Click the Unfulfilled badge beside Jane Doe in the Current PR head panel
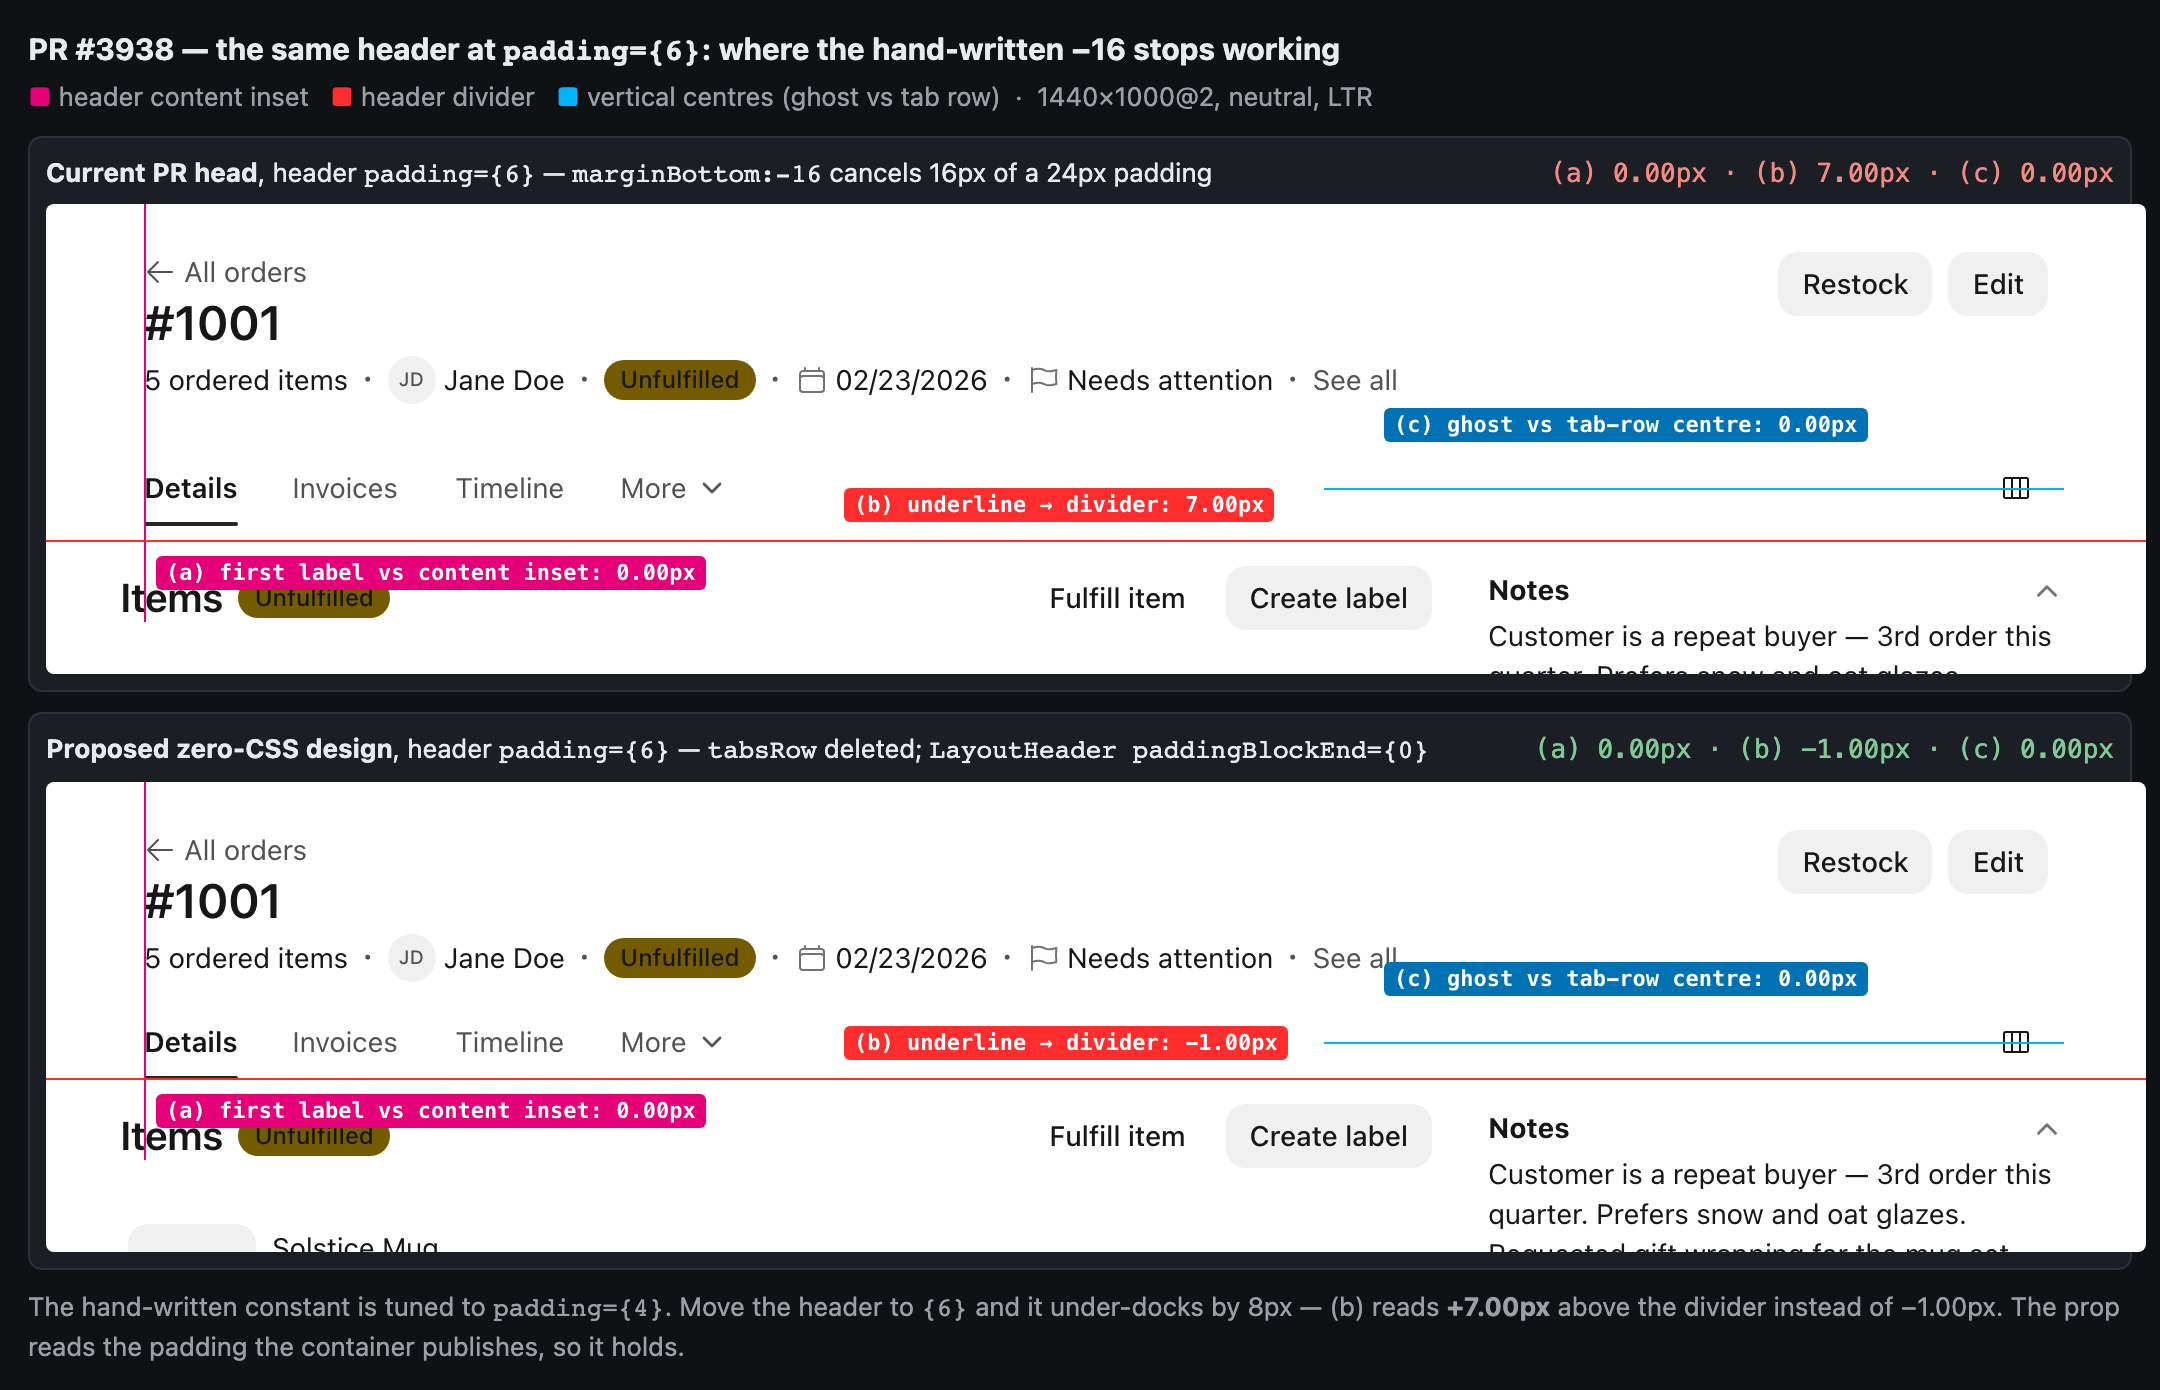Viewport: 2160px width, 1390px height. pos(680,380)
